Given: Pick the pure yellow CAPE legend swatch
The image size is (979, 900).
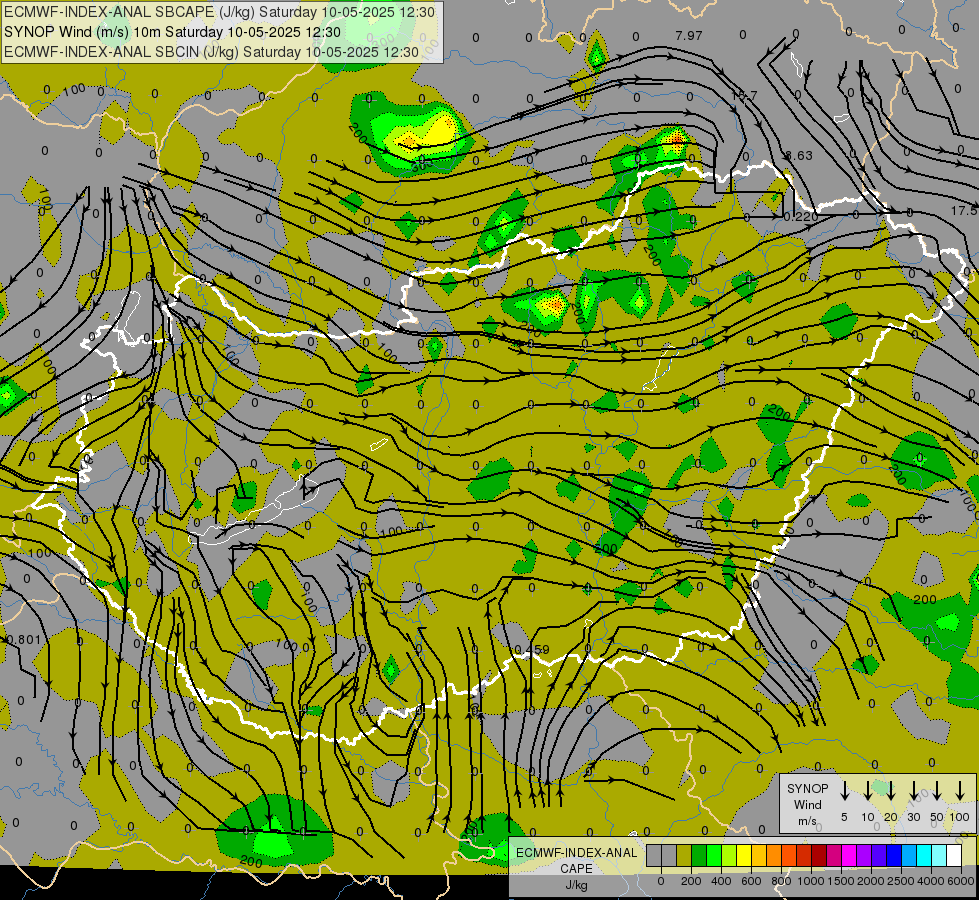Looking at the screenshot, I should (x=744, y=855).
